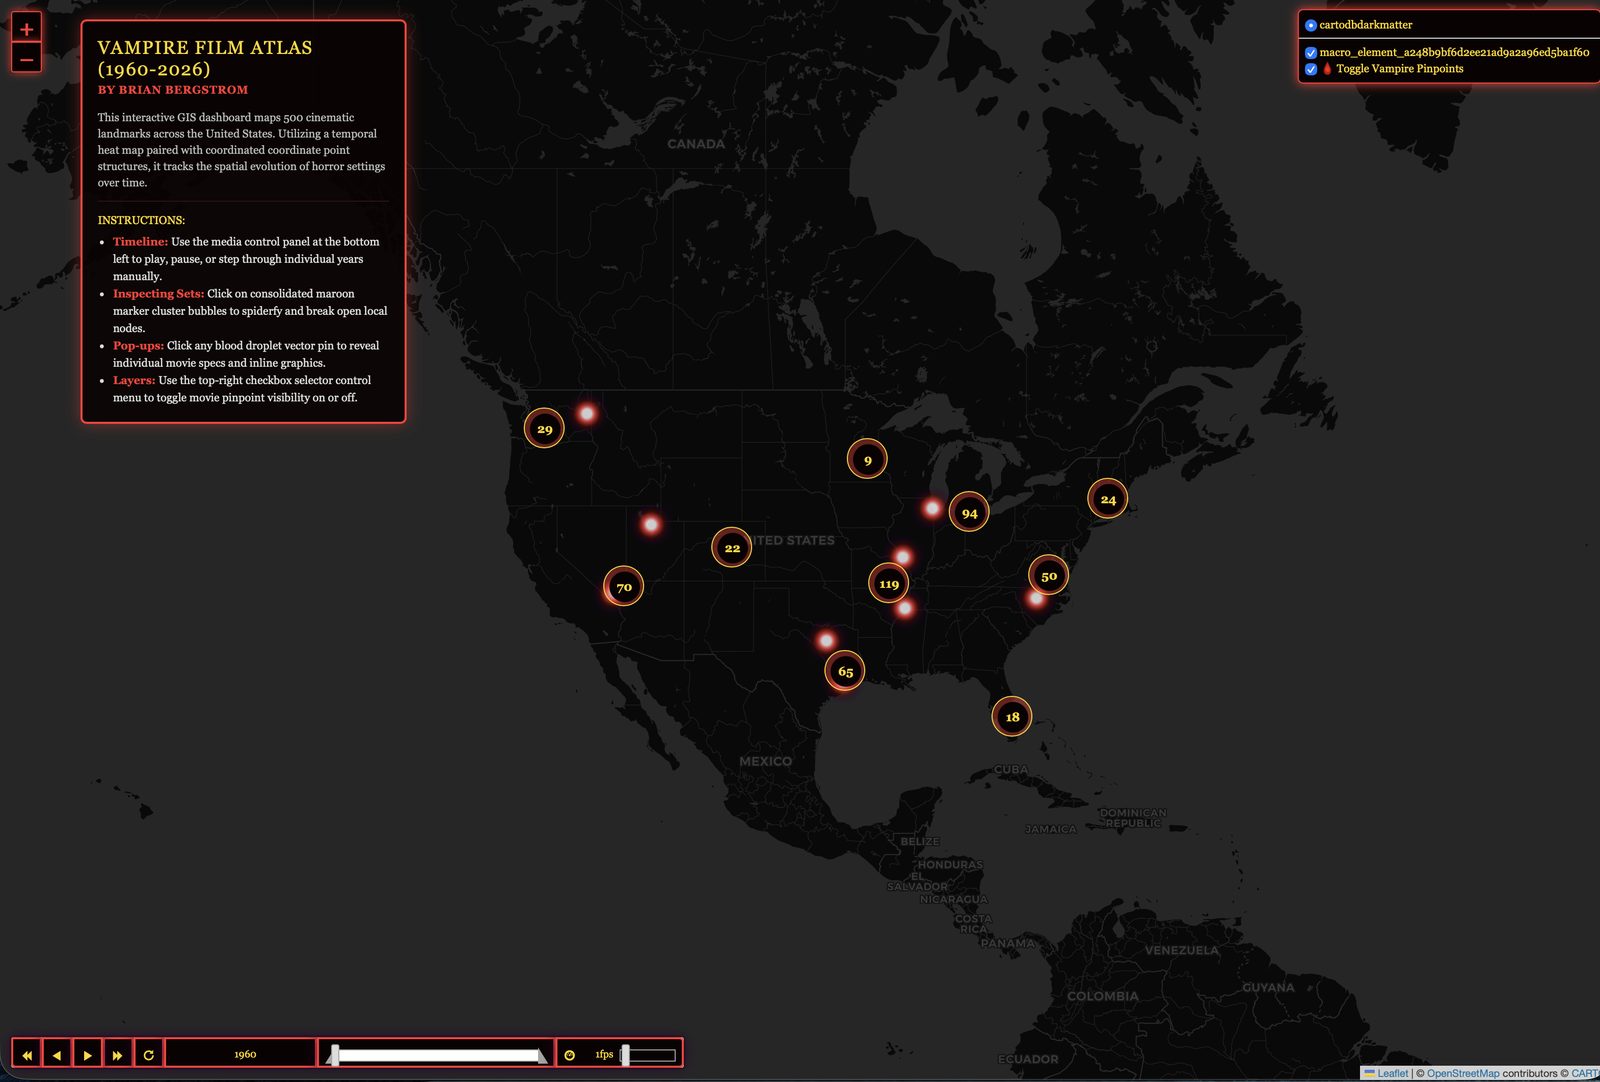The height and width of the screenshot is (1082, 1600).
Task: Click the Vampire Film Atlas title
Action: (x=205, y=58)
